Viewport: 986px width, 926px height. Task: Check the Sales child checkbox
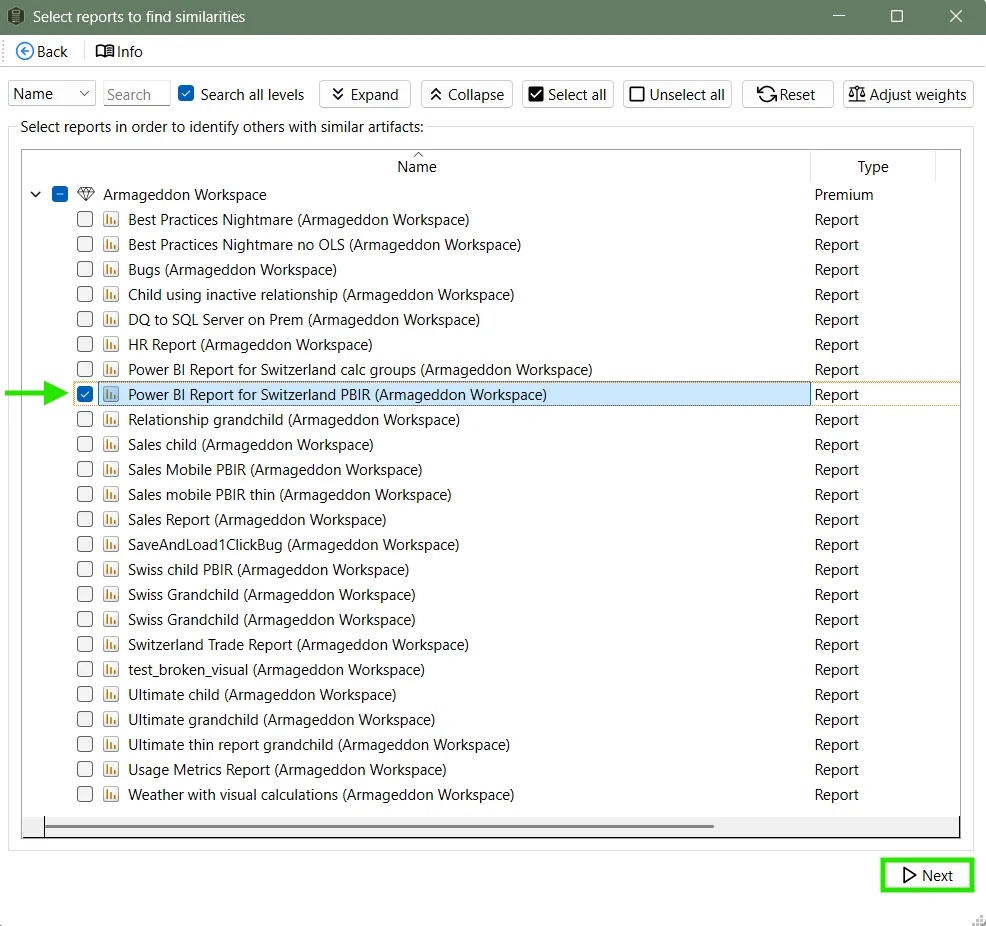[85, 444]
